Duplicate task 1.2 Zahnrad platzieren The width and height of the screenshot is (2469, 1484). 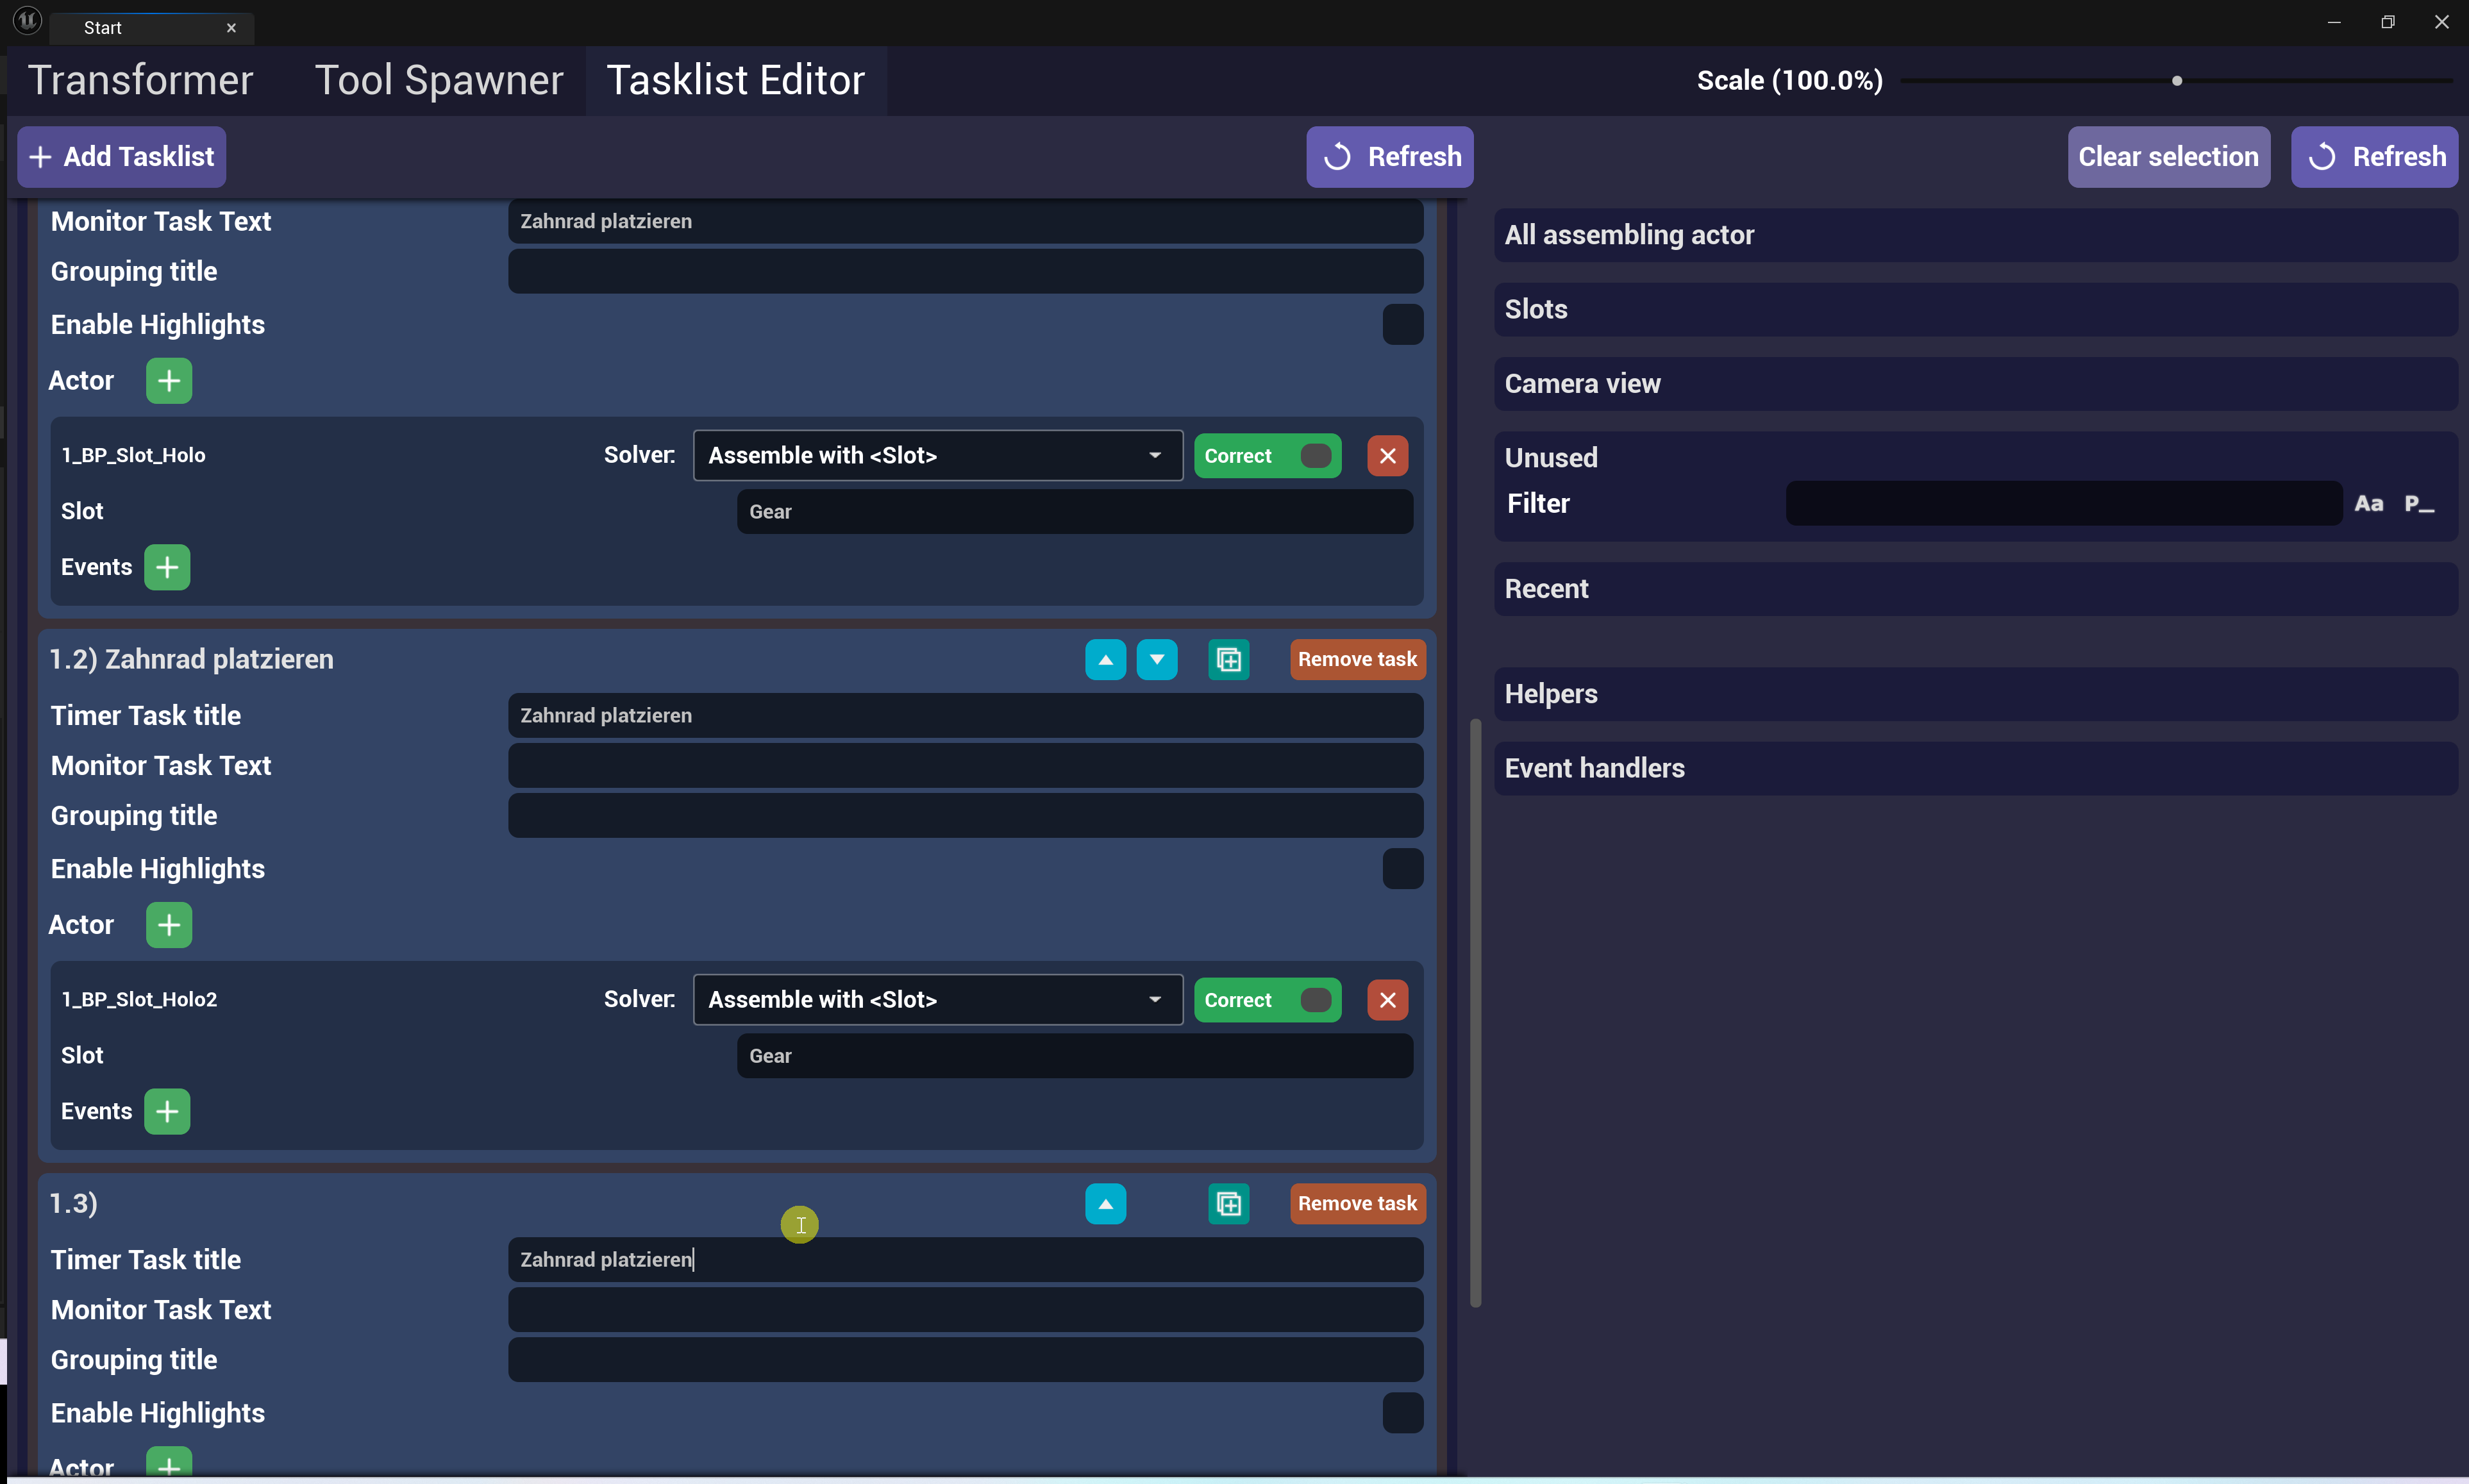pyautogui.click(x=1228, y=660)
